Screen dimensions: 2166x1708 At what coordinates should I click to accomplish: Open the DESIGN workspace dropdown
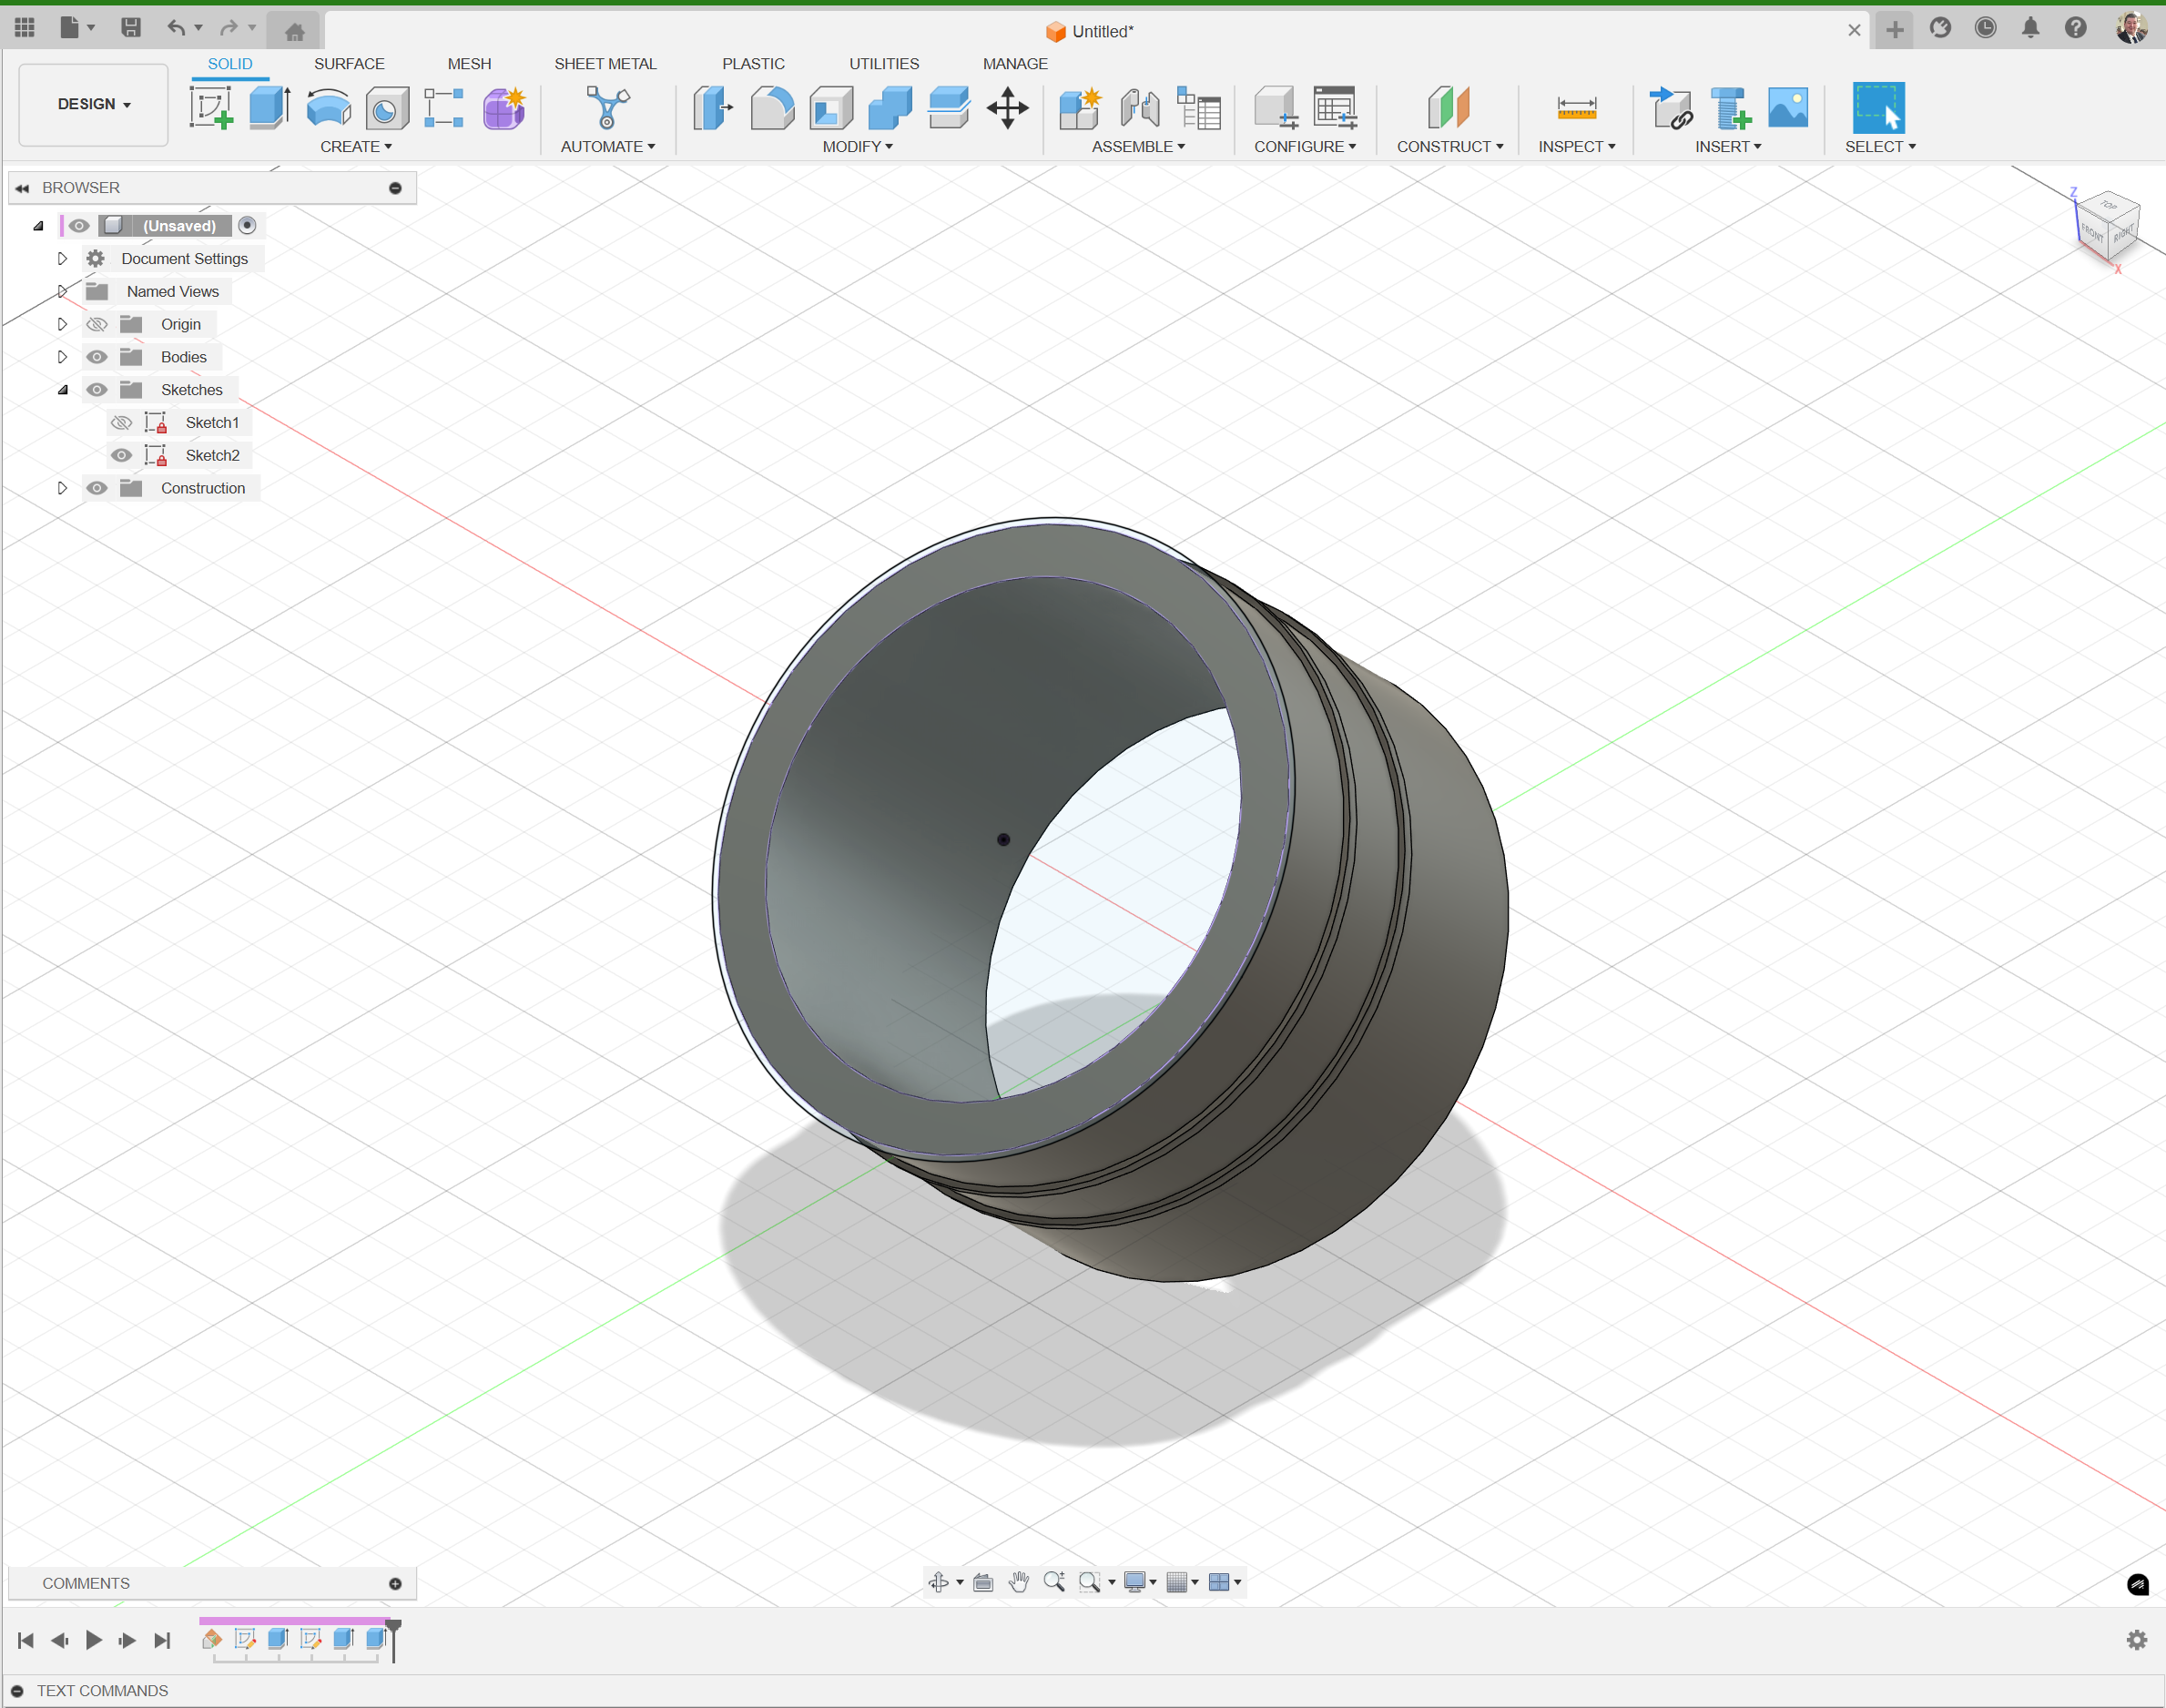(x=92, y=103)
